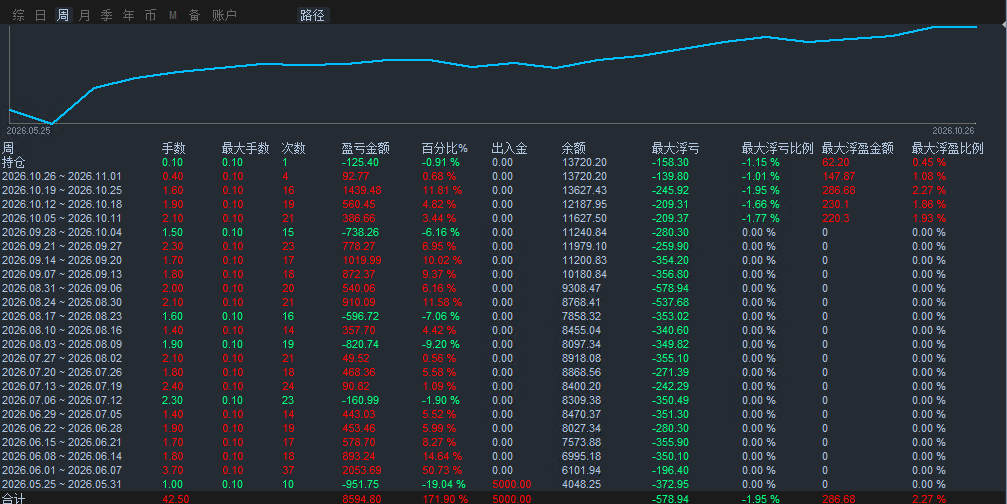Click balance value 13627.43

pyautogui.click(x=584, y=191)
